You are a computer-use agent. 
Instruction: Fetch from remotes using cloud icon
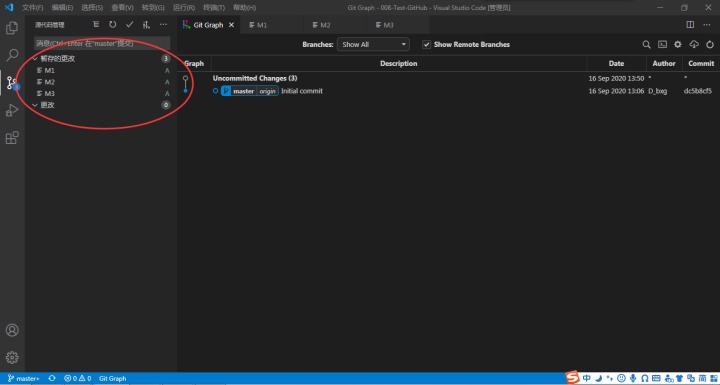[x=694, y=45]
